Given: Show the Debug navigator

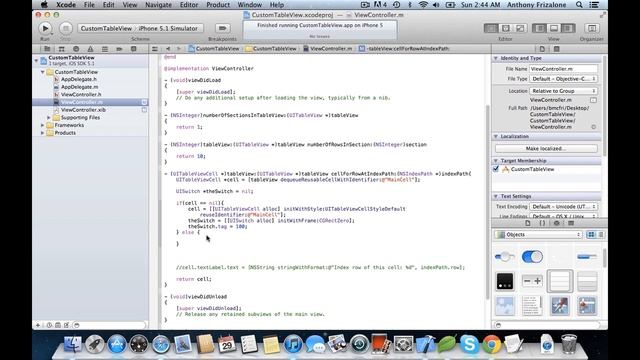Looking at the screenshot, I should tap(105, 49).
